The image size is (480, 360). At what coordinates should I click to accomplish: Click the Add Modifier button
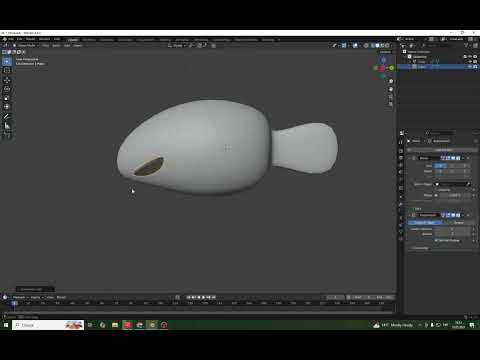(442, 150)
